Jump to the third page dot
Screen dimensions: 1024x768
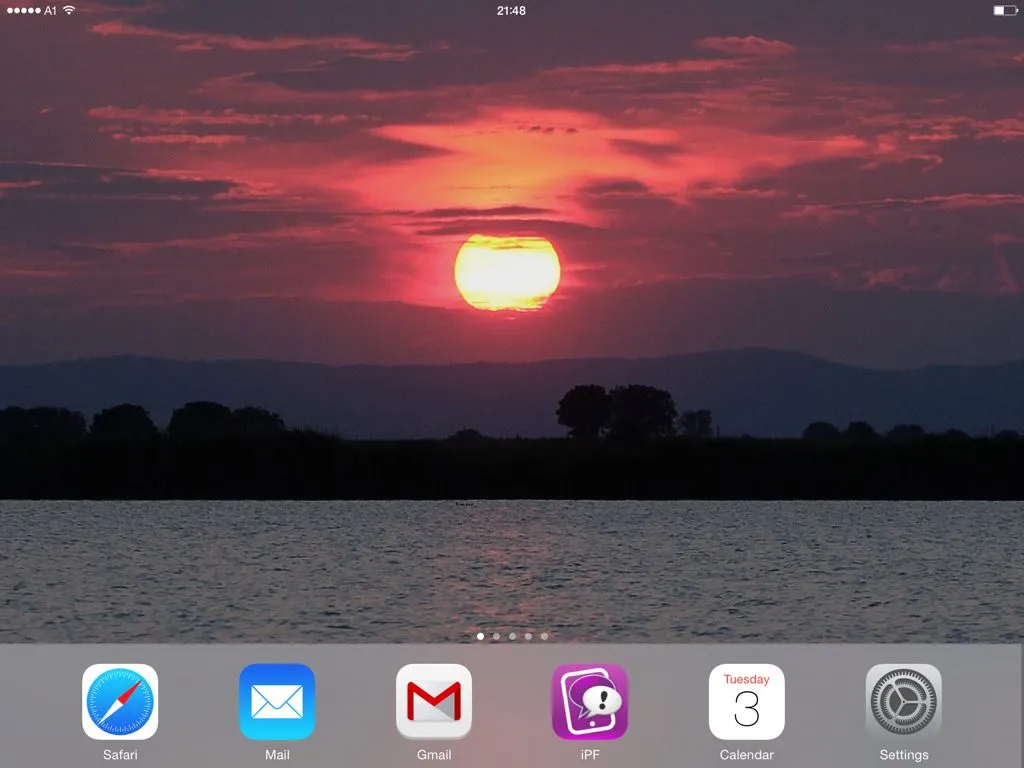[512, 636]
